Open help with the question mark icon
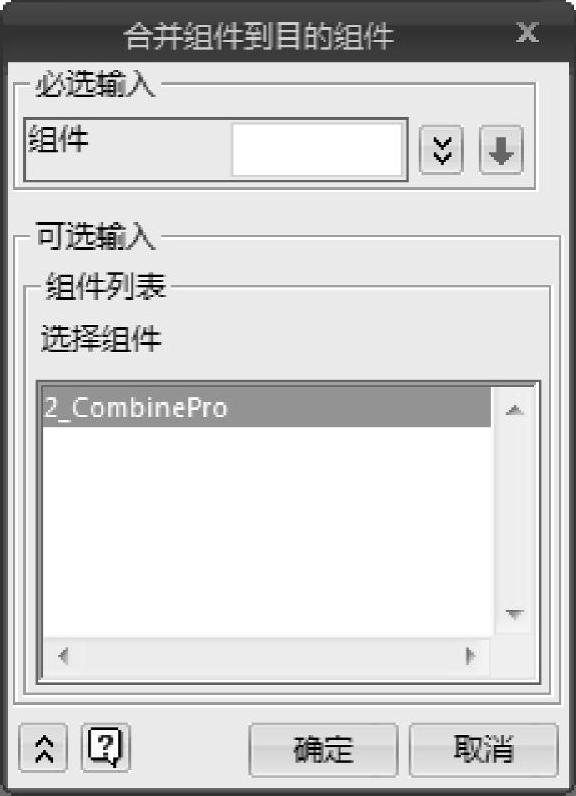This screenshot has height=796, width=576. pos(106,748)
